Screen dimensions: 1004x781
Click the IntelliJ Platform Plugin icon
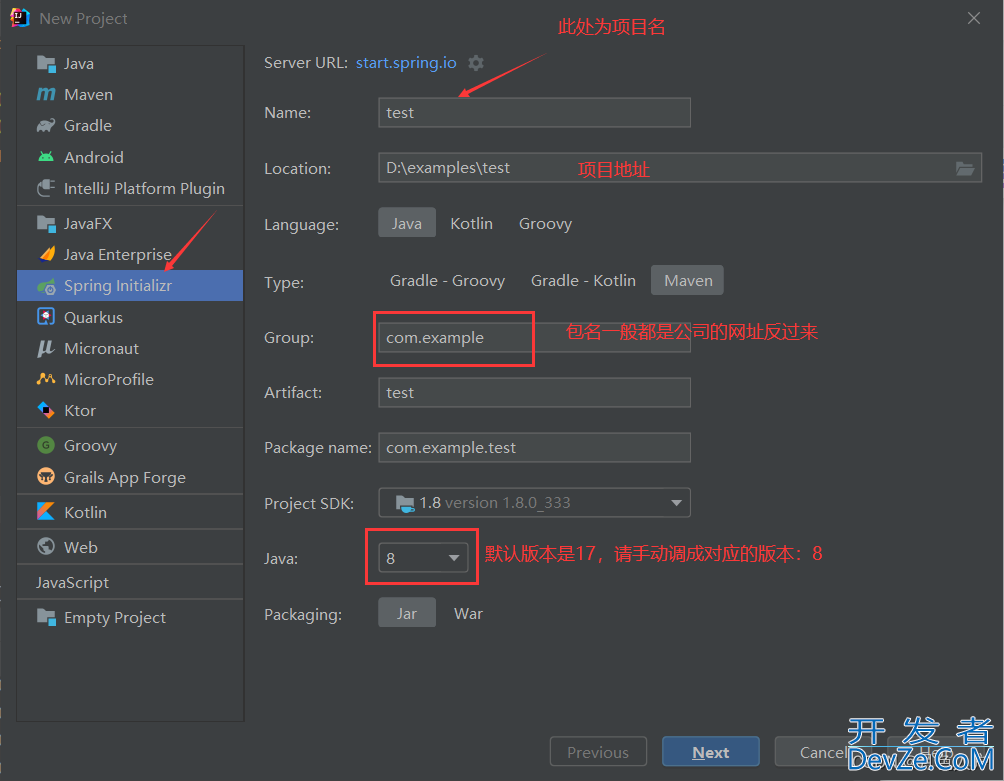tap(46, 188)
